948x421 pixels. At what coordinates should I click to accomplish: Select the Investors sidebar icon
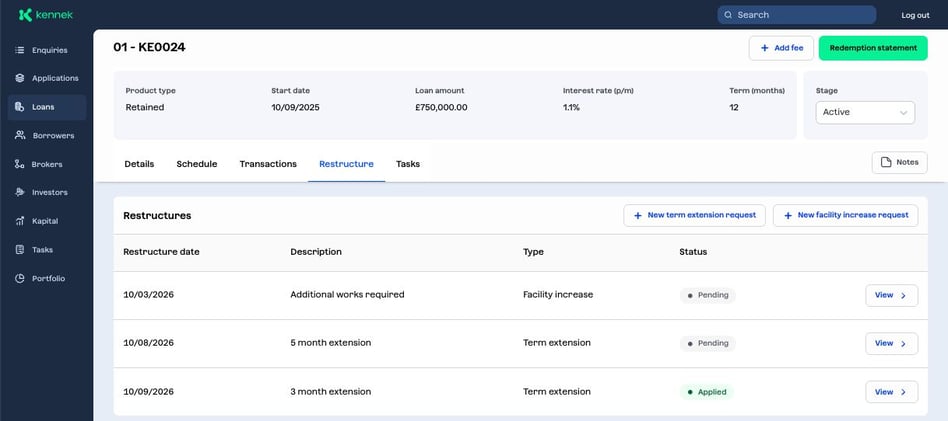click(20, 192)
